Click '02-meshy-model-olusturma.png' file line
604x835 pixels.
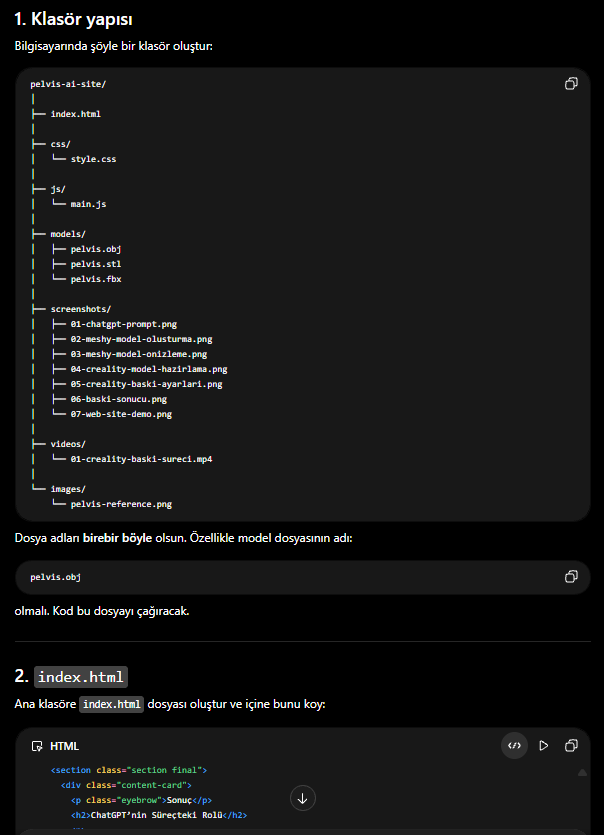click(x=141, y=339)
